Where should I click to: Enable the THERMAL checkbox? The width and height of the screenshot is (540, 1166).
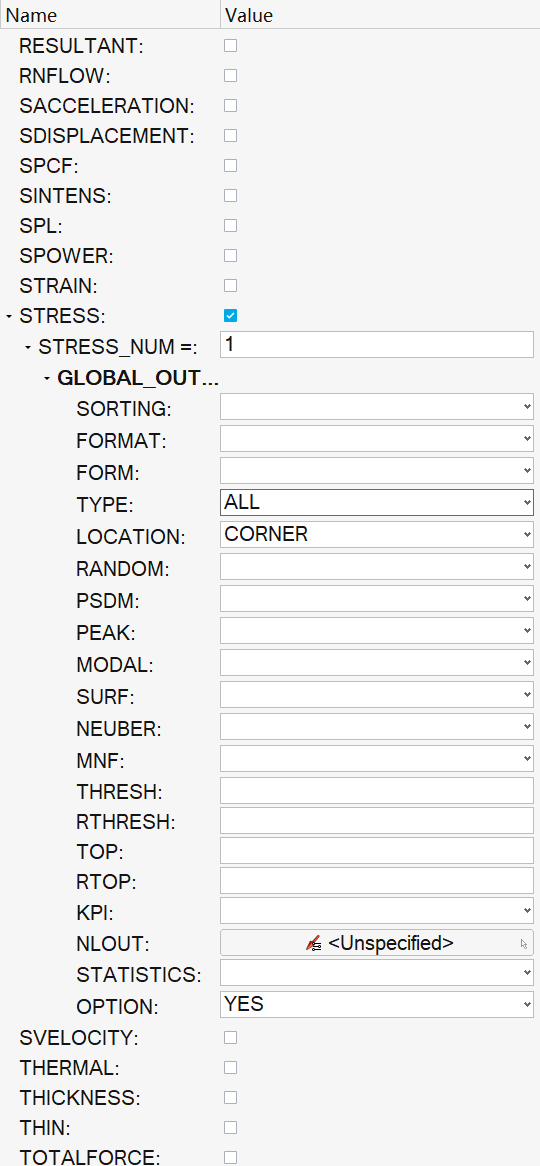pos(231,1068)
